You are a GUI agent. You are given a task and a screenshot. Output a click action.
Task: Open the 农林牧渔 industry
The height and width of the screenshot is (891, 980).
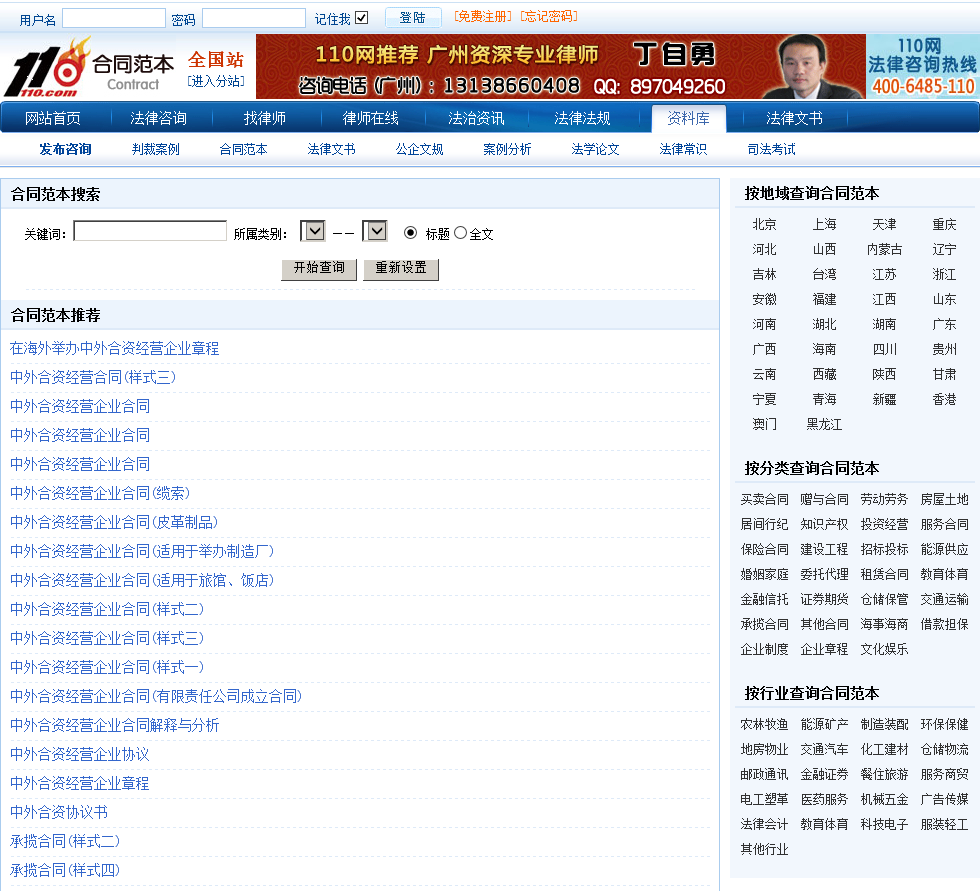point(764,724)
